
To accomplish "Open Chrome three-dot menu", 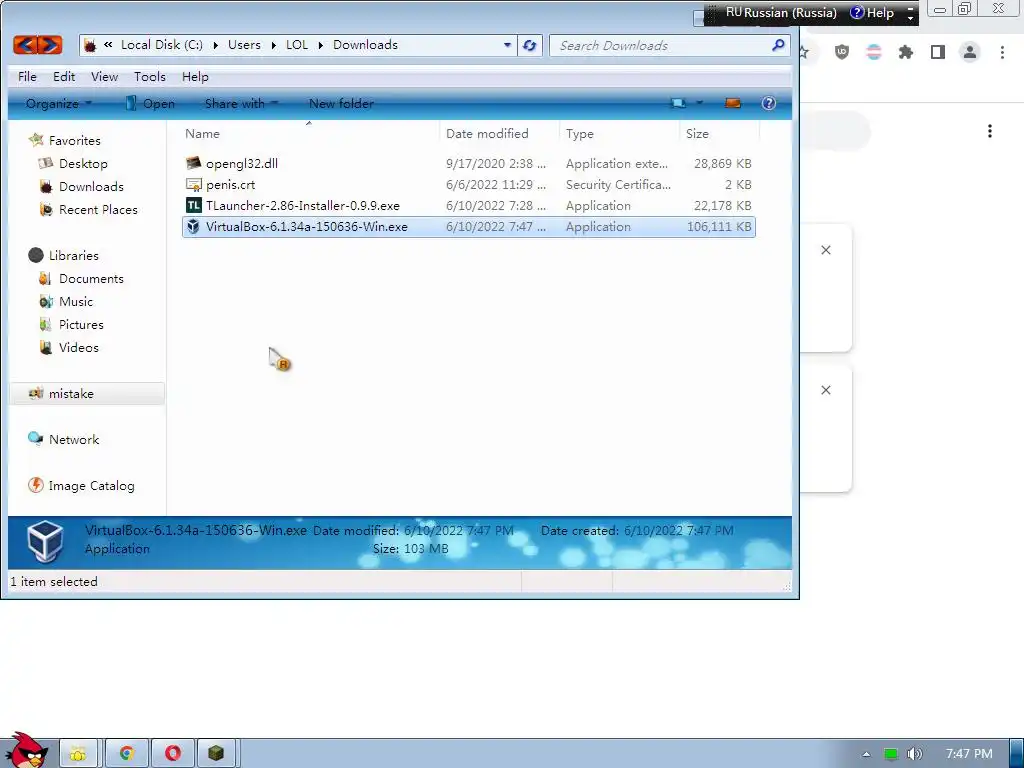I will click(x=1002, y=52).
